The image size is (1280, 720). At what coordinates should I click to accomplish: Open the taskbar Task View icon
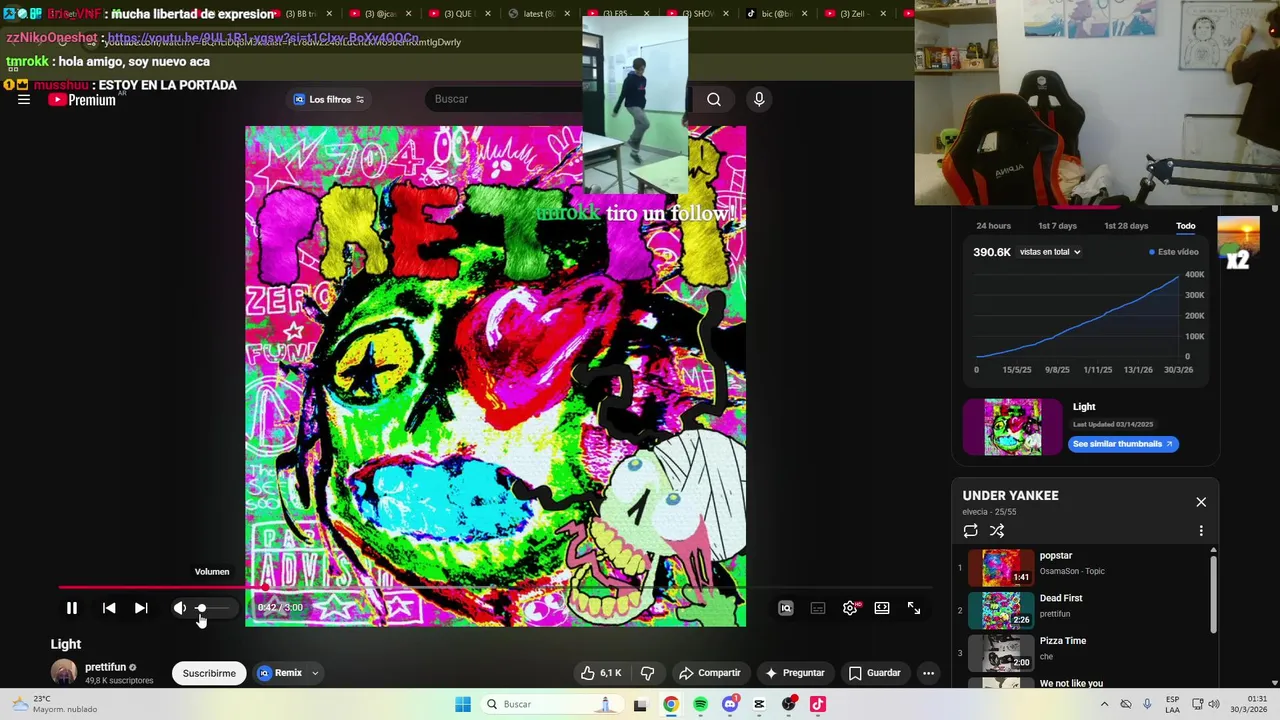641,704
